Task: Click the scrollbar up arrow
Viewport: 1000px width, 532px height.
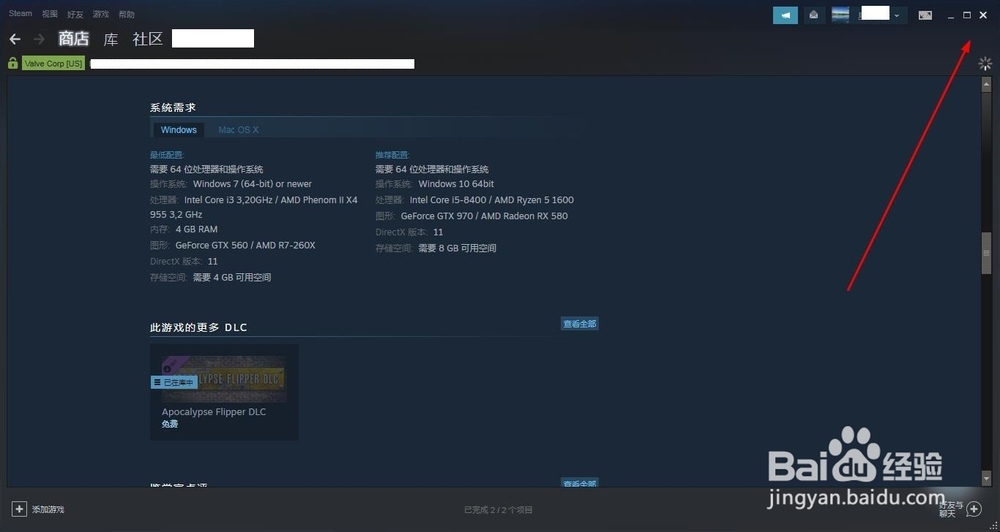Action: (x=986, y=84)
